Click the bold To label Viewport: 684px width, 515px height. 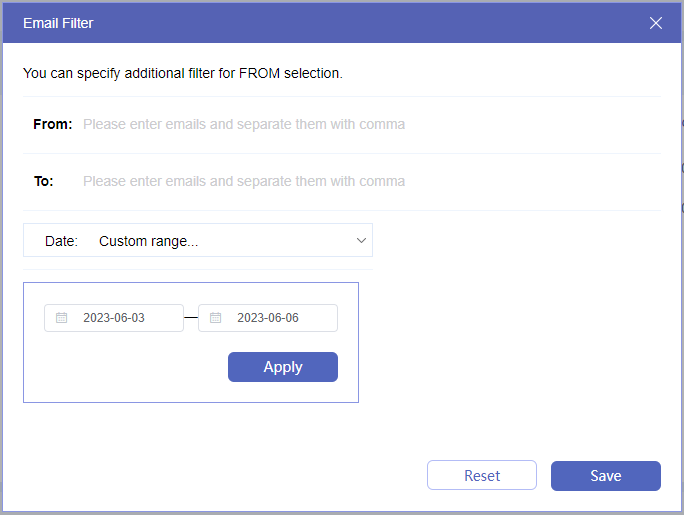tap(43, 182)
